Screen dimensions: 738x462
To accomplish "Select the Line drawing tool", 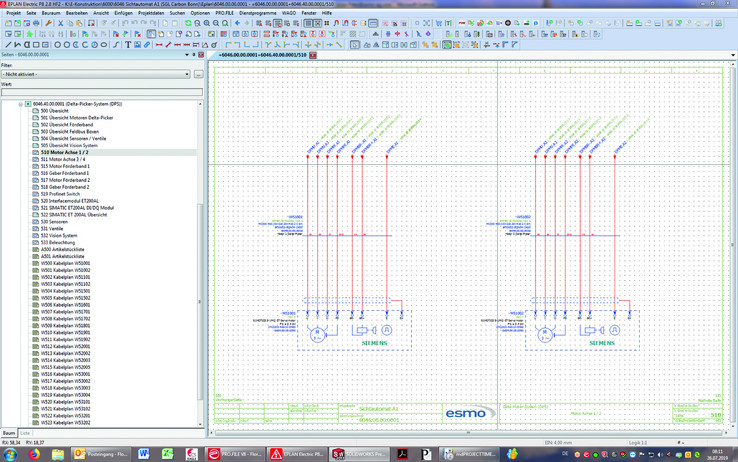I will tap(8, 45).
